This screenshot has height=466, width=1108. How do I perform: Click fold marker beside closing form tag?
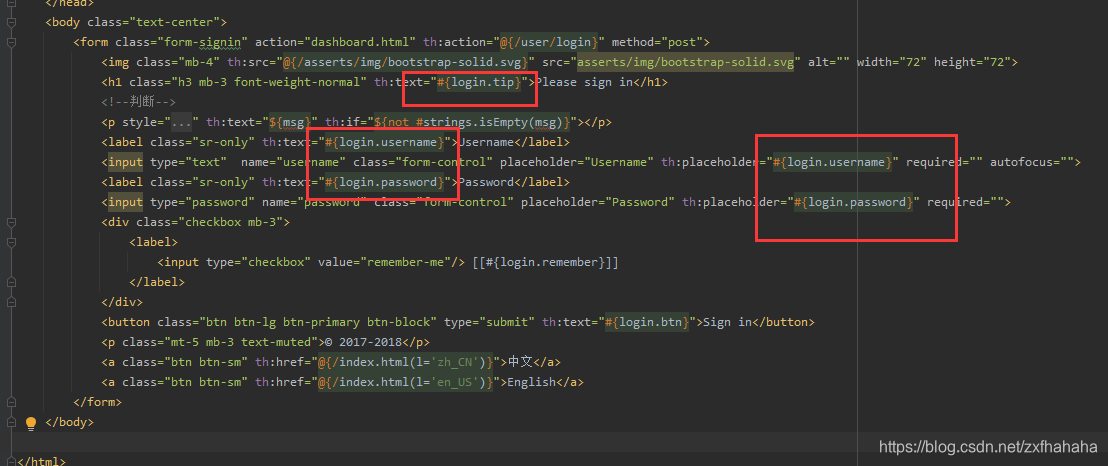tap(11, 402)
